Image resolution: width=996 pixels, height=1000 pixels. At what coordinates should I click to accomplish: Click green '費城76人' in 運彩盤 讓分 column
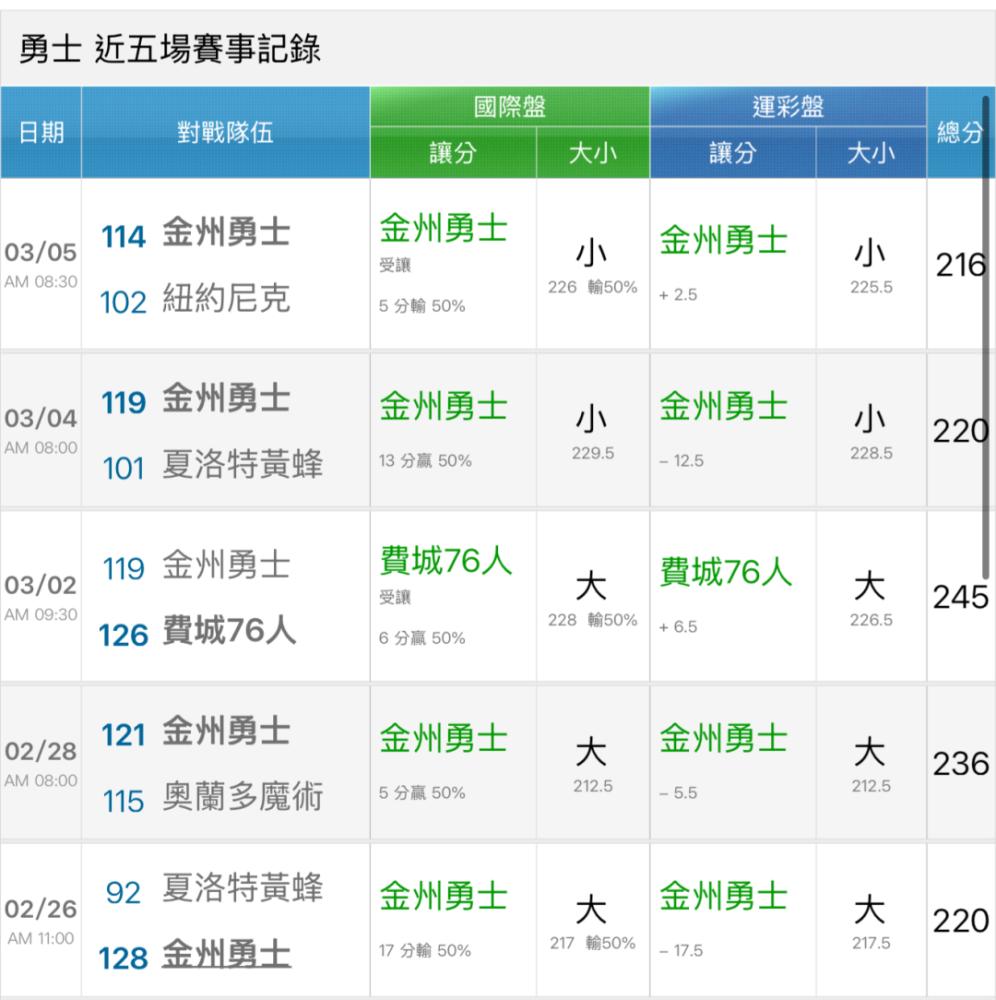point(726,571)
